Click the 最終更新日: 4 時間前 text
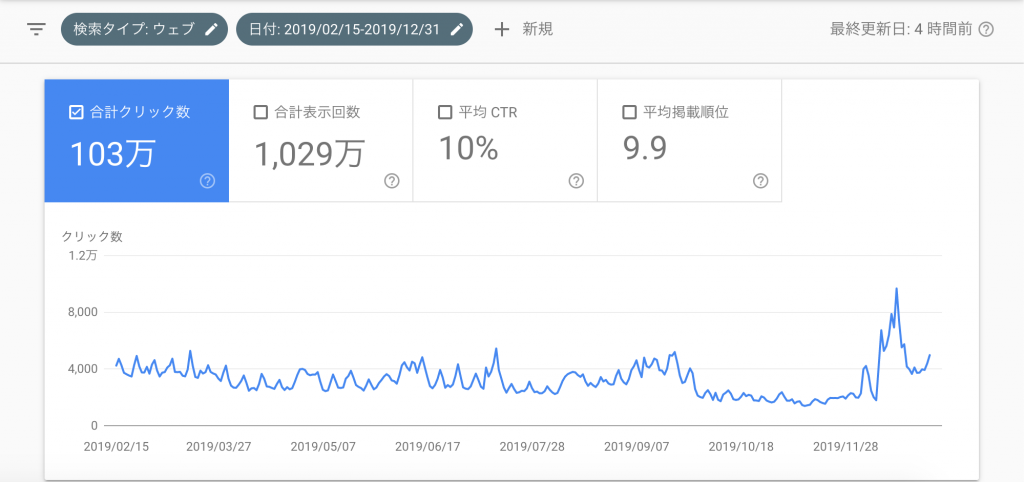This screenshot has height=482, width=1024. [901, 29]
